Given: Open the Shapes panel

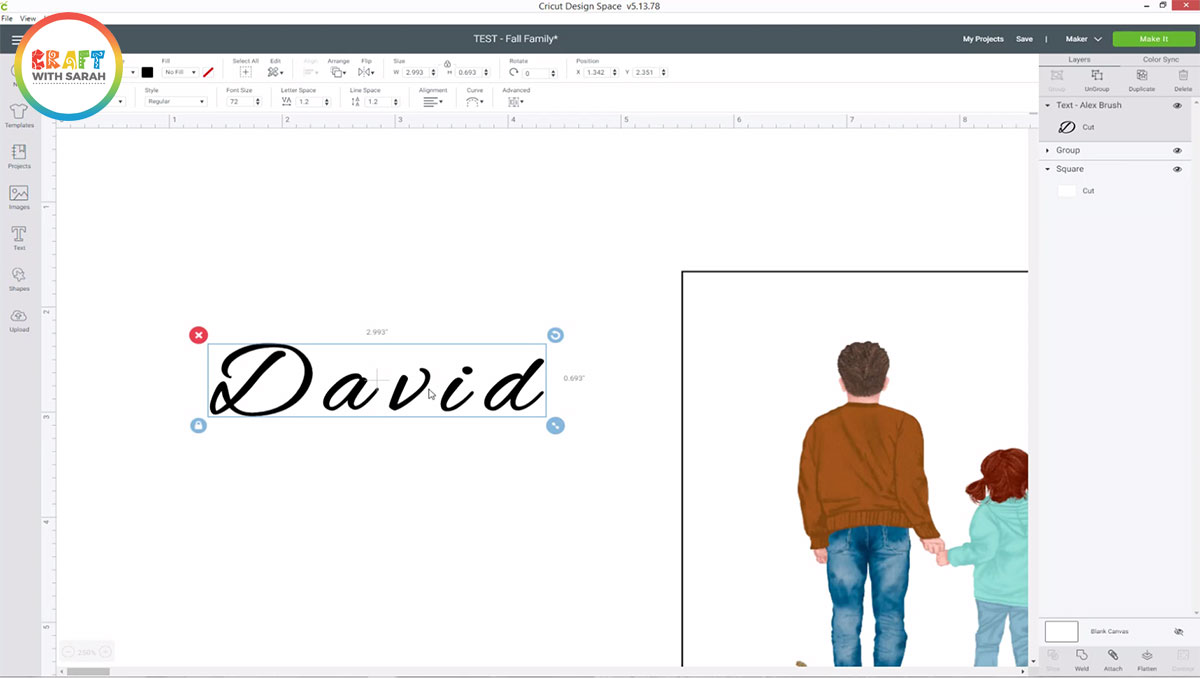Looking at the screenshot, I should click(x=18, y=278).
